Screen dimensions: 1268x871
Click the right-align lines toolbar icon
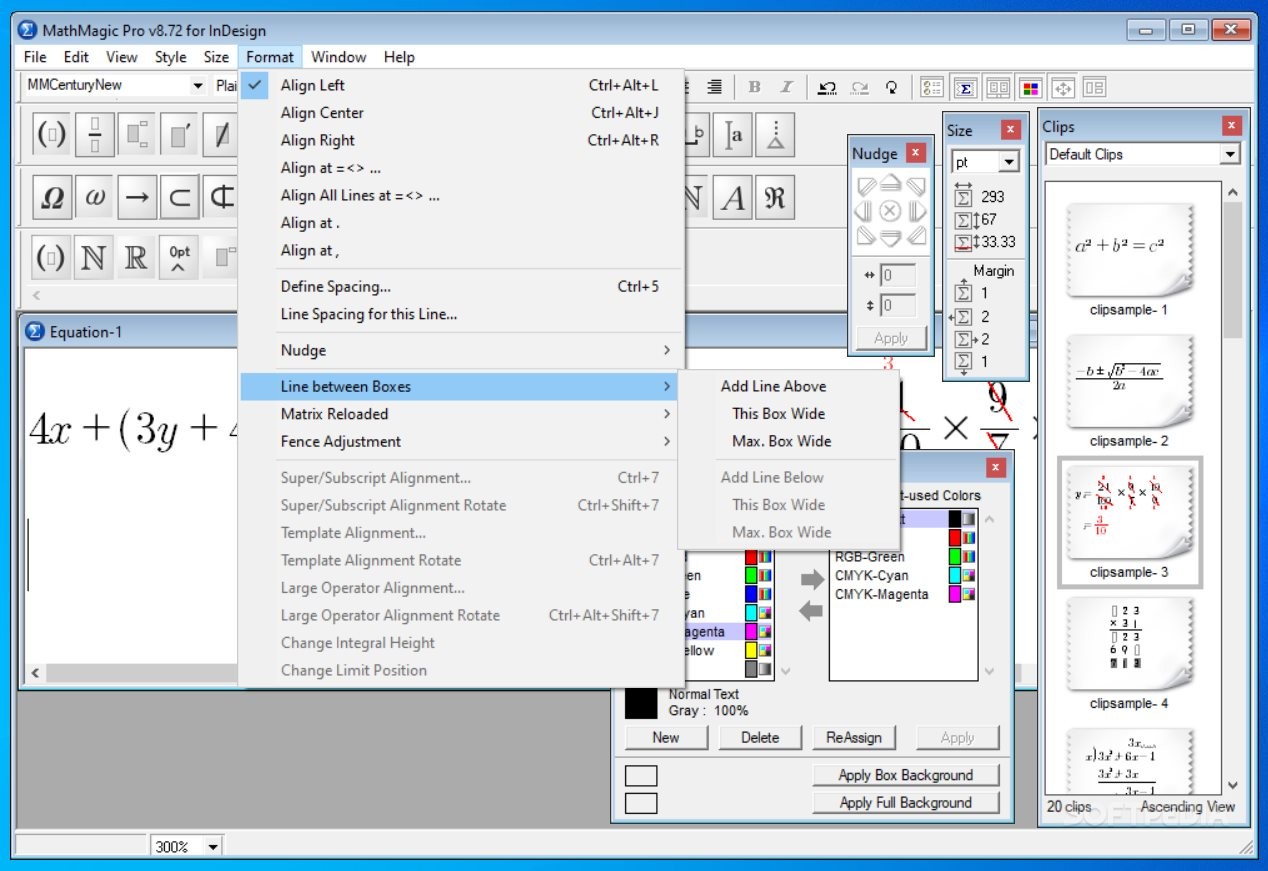(x=715, y=87)
